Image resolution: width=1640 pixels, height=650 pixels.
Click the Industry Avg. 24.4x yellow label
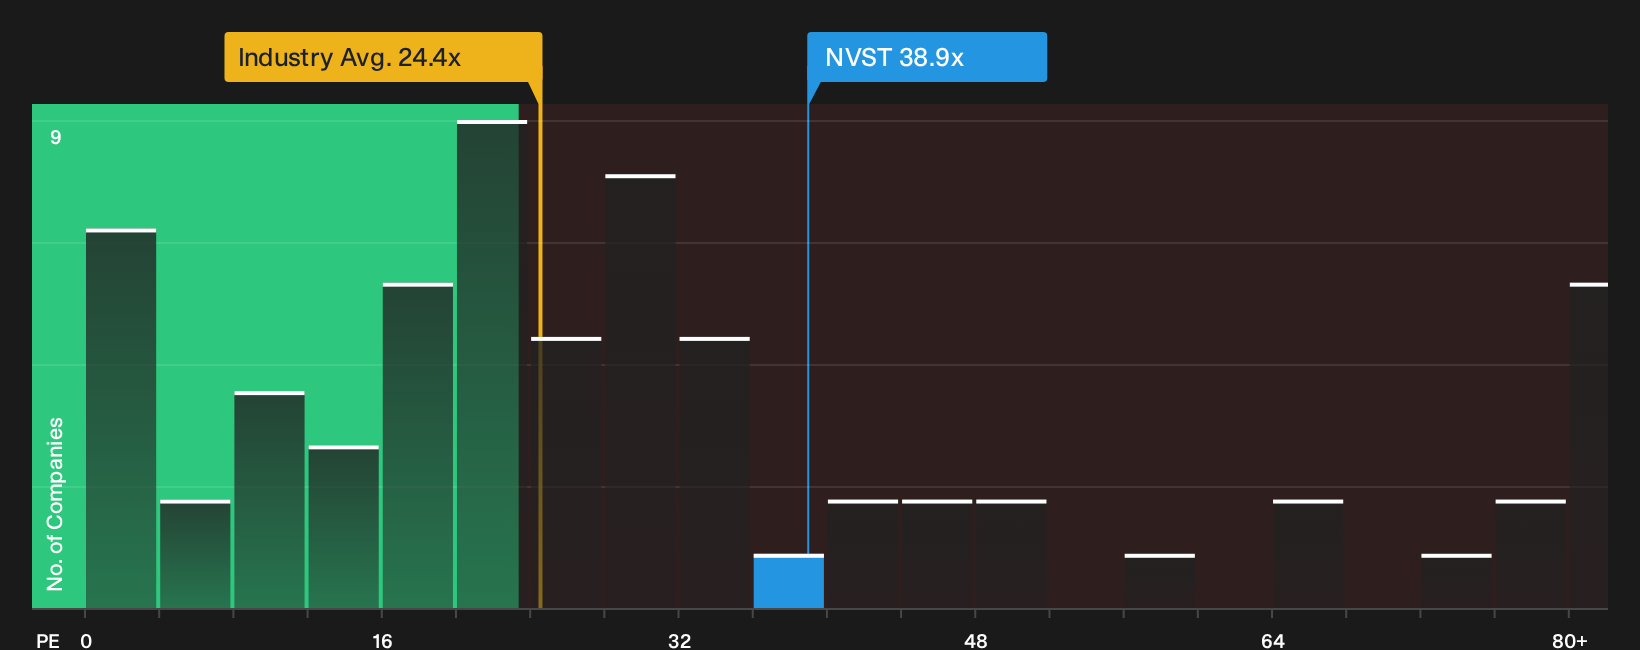click(x=383, y=57)
